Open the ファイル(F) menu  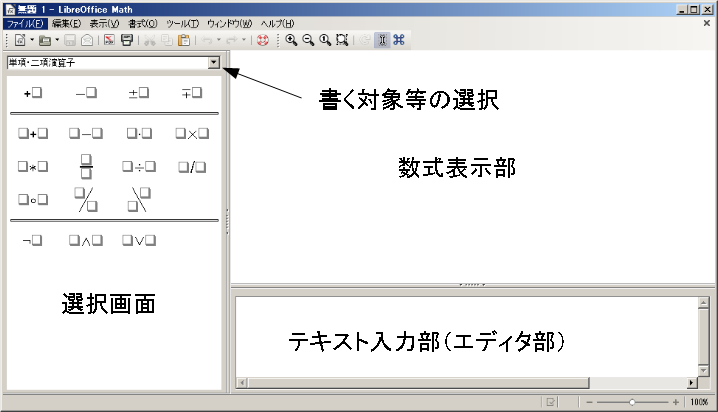click(25, 23)
